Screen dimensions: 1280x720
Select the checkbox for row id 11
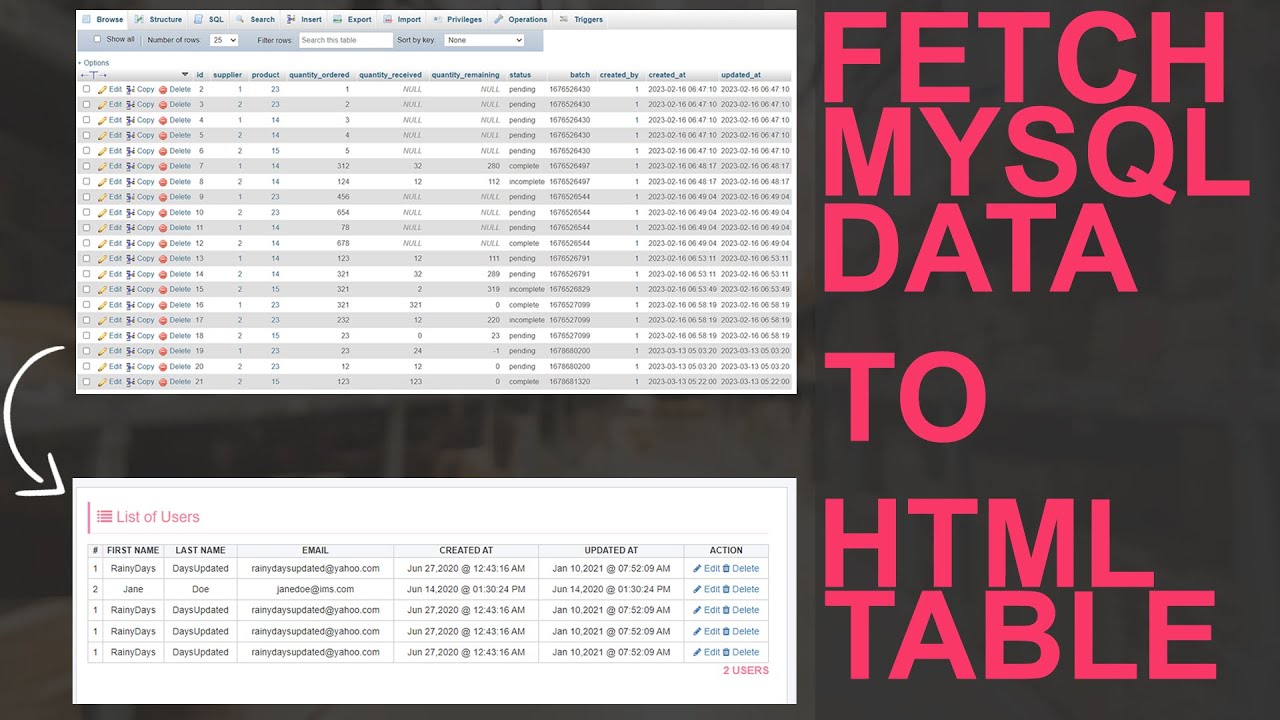[x=86, y=228]
